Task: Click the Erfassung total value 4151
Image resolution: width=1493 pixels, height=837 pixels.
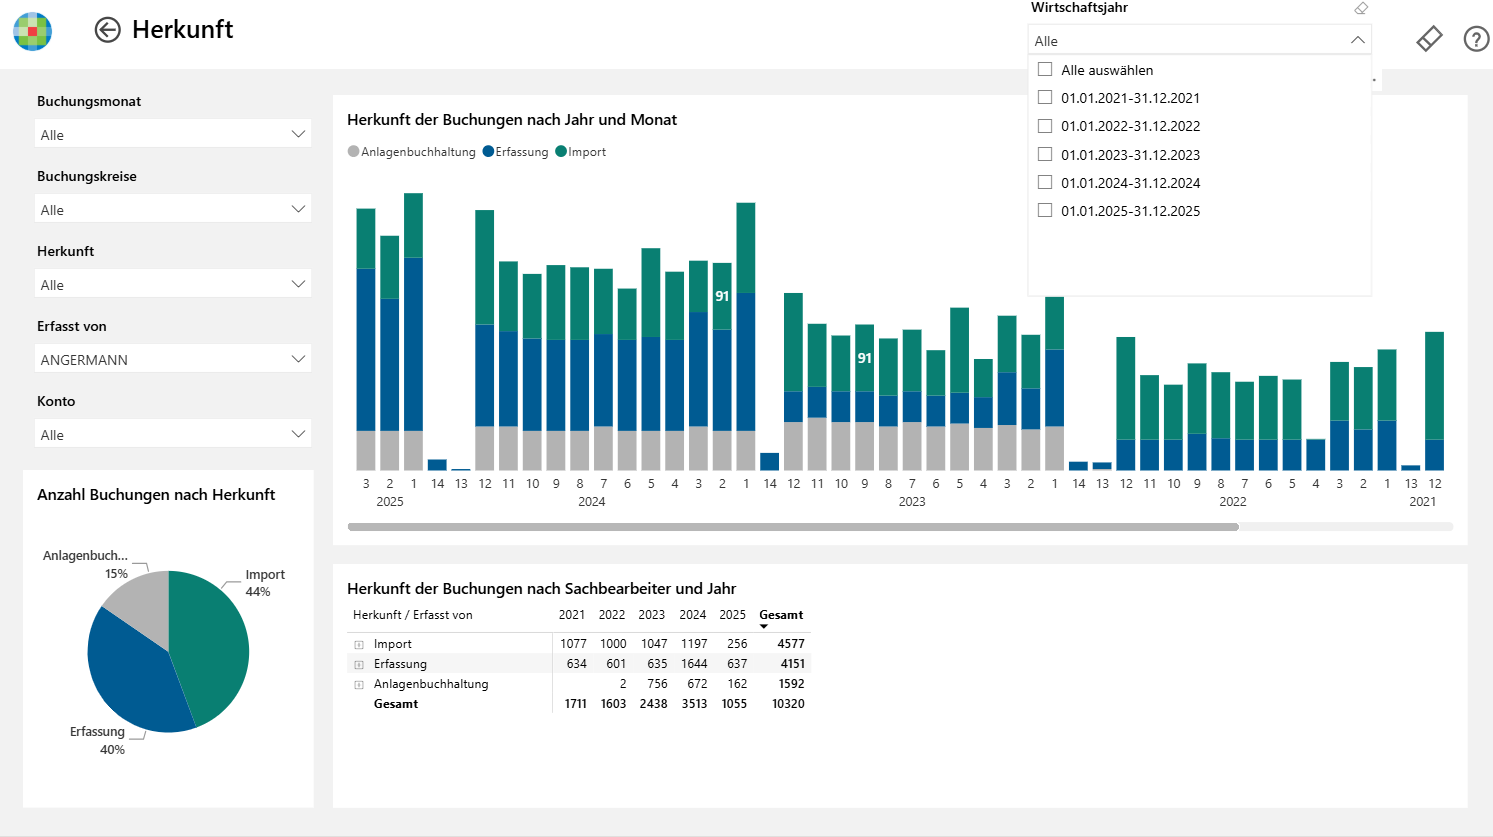Action: 792,664
